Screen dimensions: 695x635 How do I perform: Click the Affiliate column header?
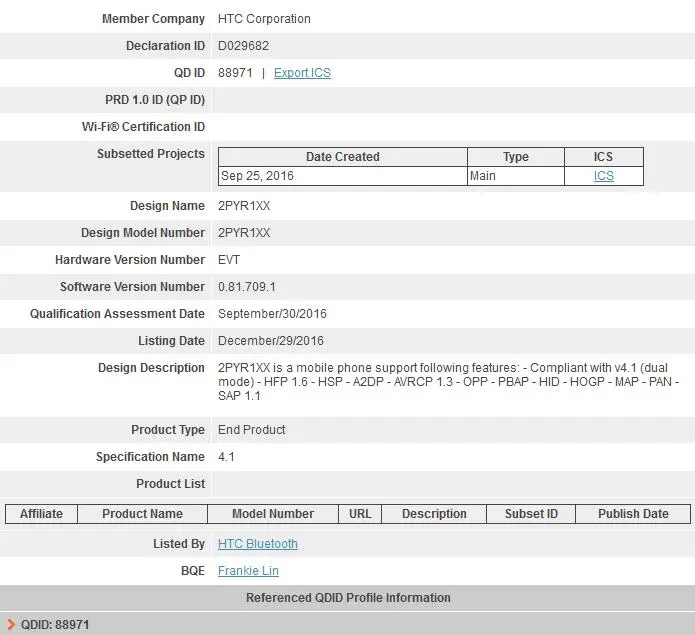point(41,514)
